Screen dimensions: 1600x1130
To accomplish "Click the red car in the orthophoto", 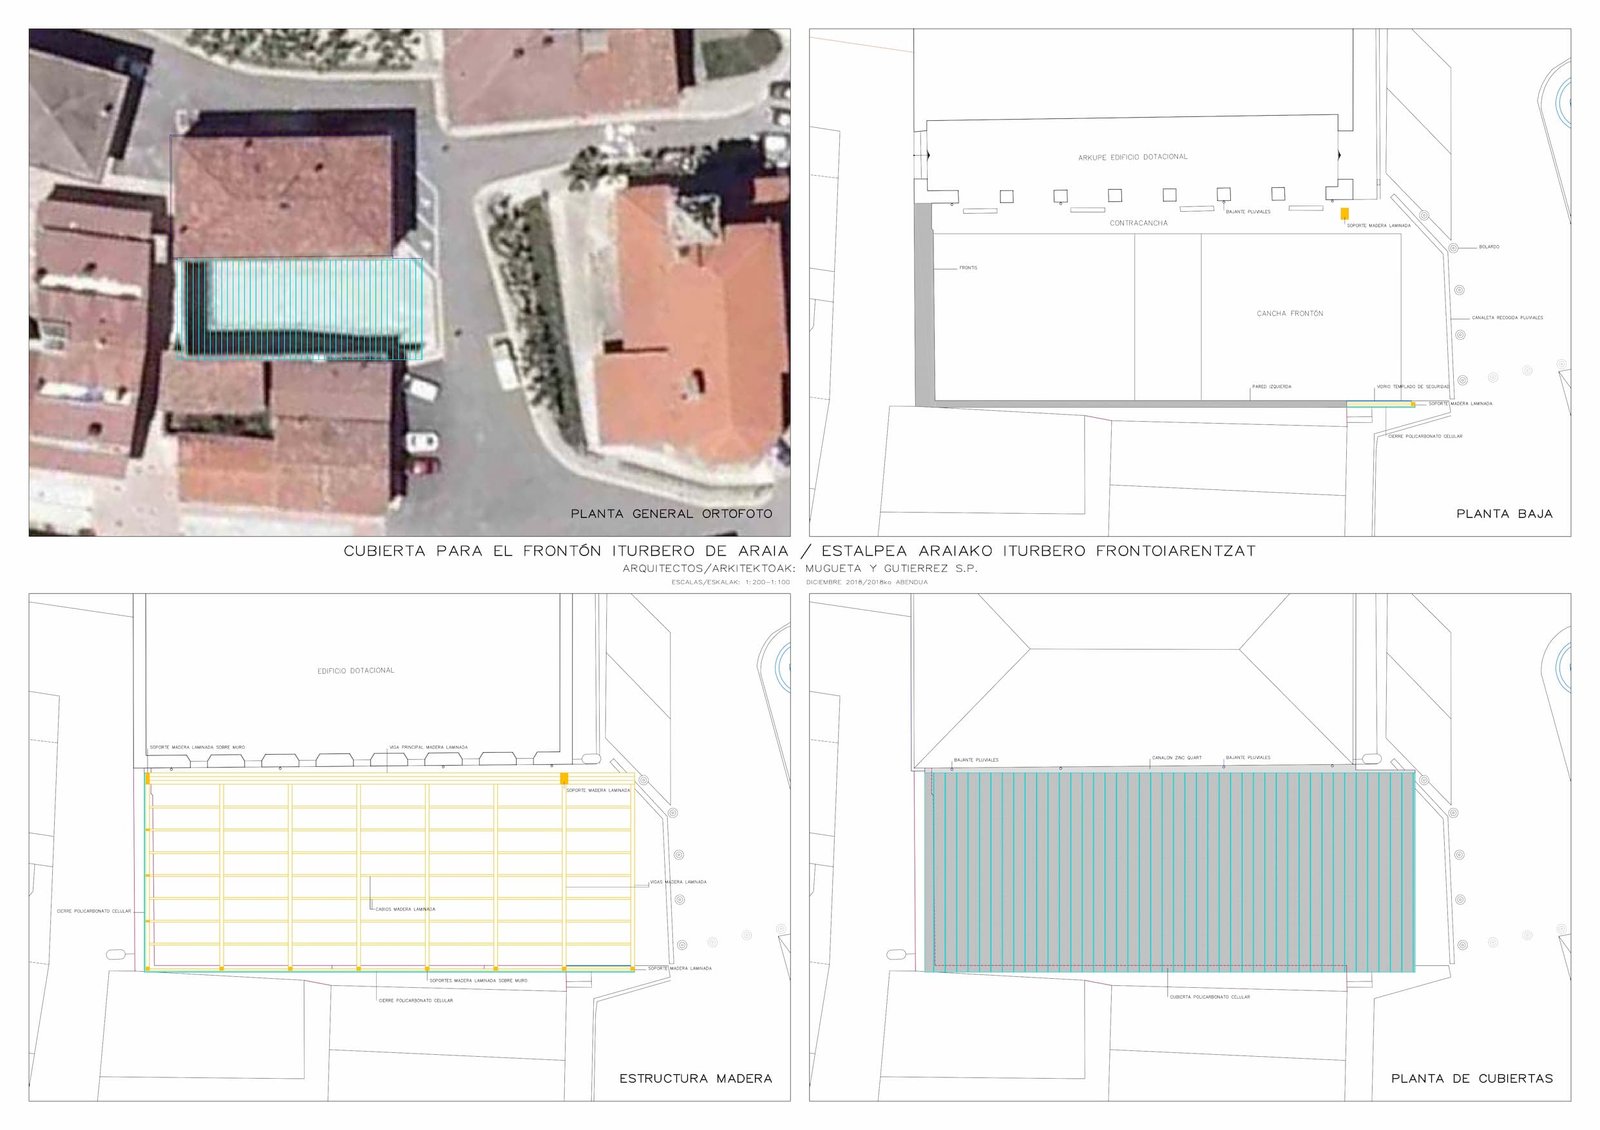I will [424, 465].
